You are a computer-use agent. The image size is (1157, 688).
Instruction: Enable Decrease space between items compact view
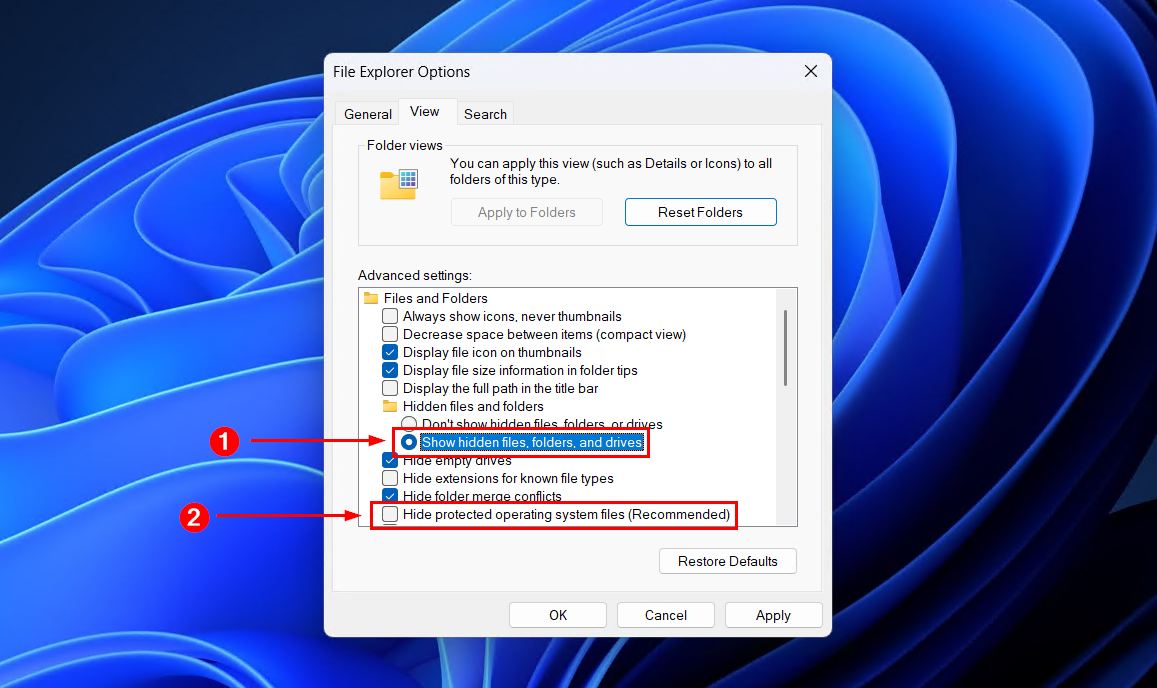click(390, 334)
